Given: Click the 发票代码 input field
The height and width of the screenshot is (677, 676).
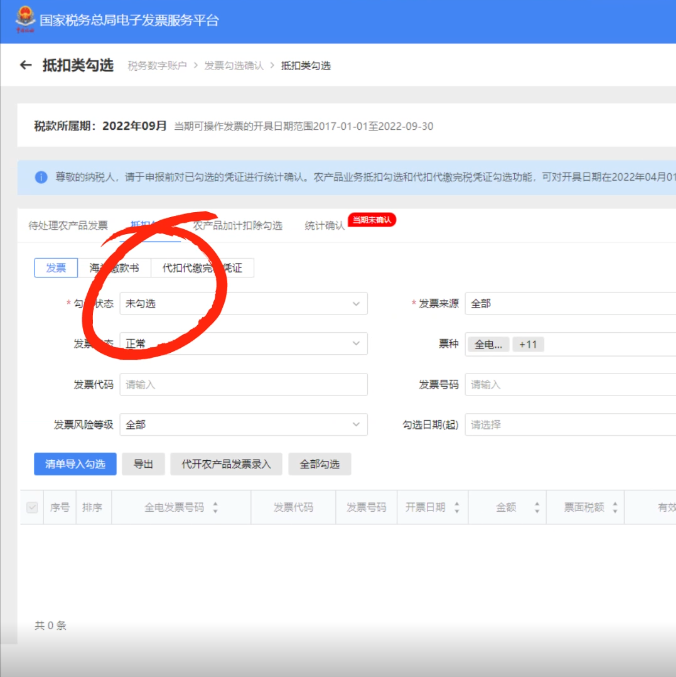Looking at the screenshot, I should click(243, 385).
